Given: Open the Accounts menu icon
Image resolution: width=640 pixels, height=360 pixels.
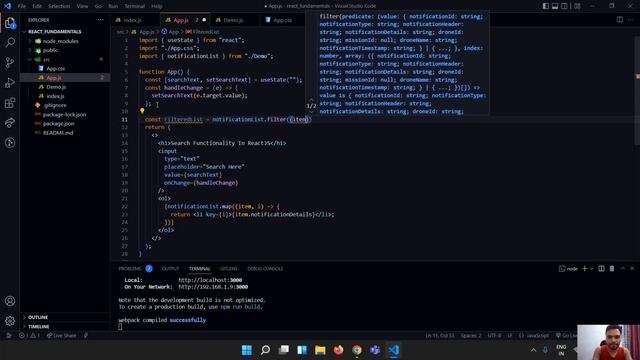Looking at the screenshot, I should pyautogui.click(x=10, y=301).
